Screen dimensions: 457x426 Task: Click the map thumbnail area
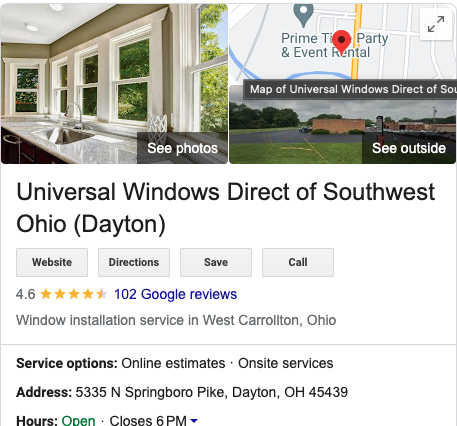click(x=343, y=42)
